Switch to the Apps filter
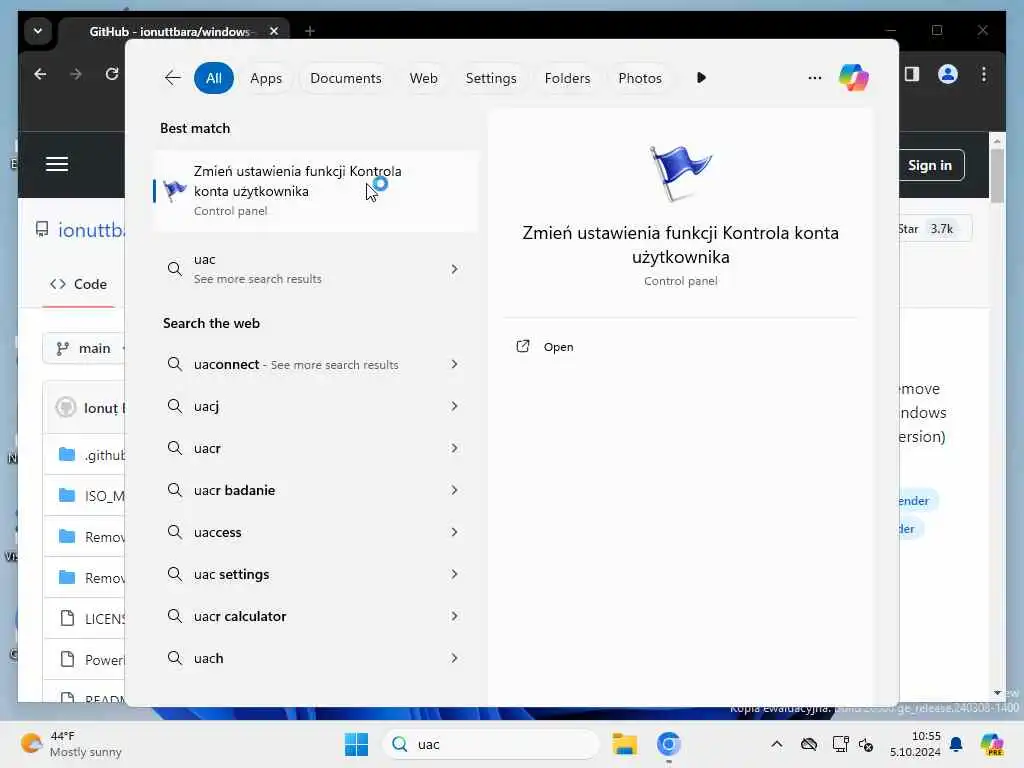This screenshot has width=1024, height=768. 266,78
